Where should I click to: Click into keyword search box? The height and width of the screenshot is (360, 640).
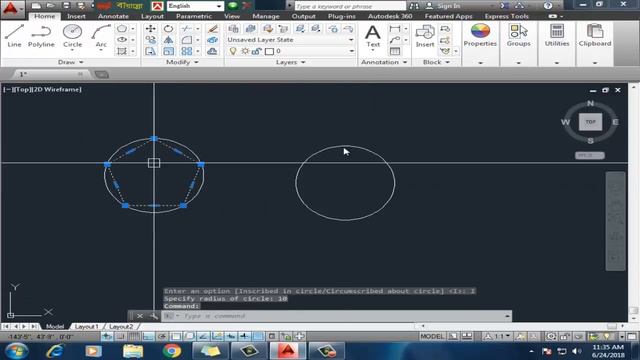[350, 6]
